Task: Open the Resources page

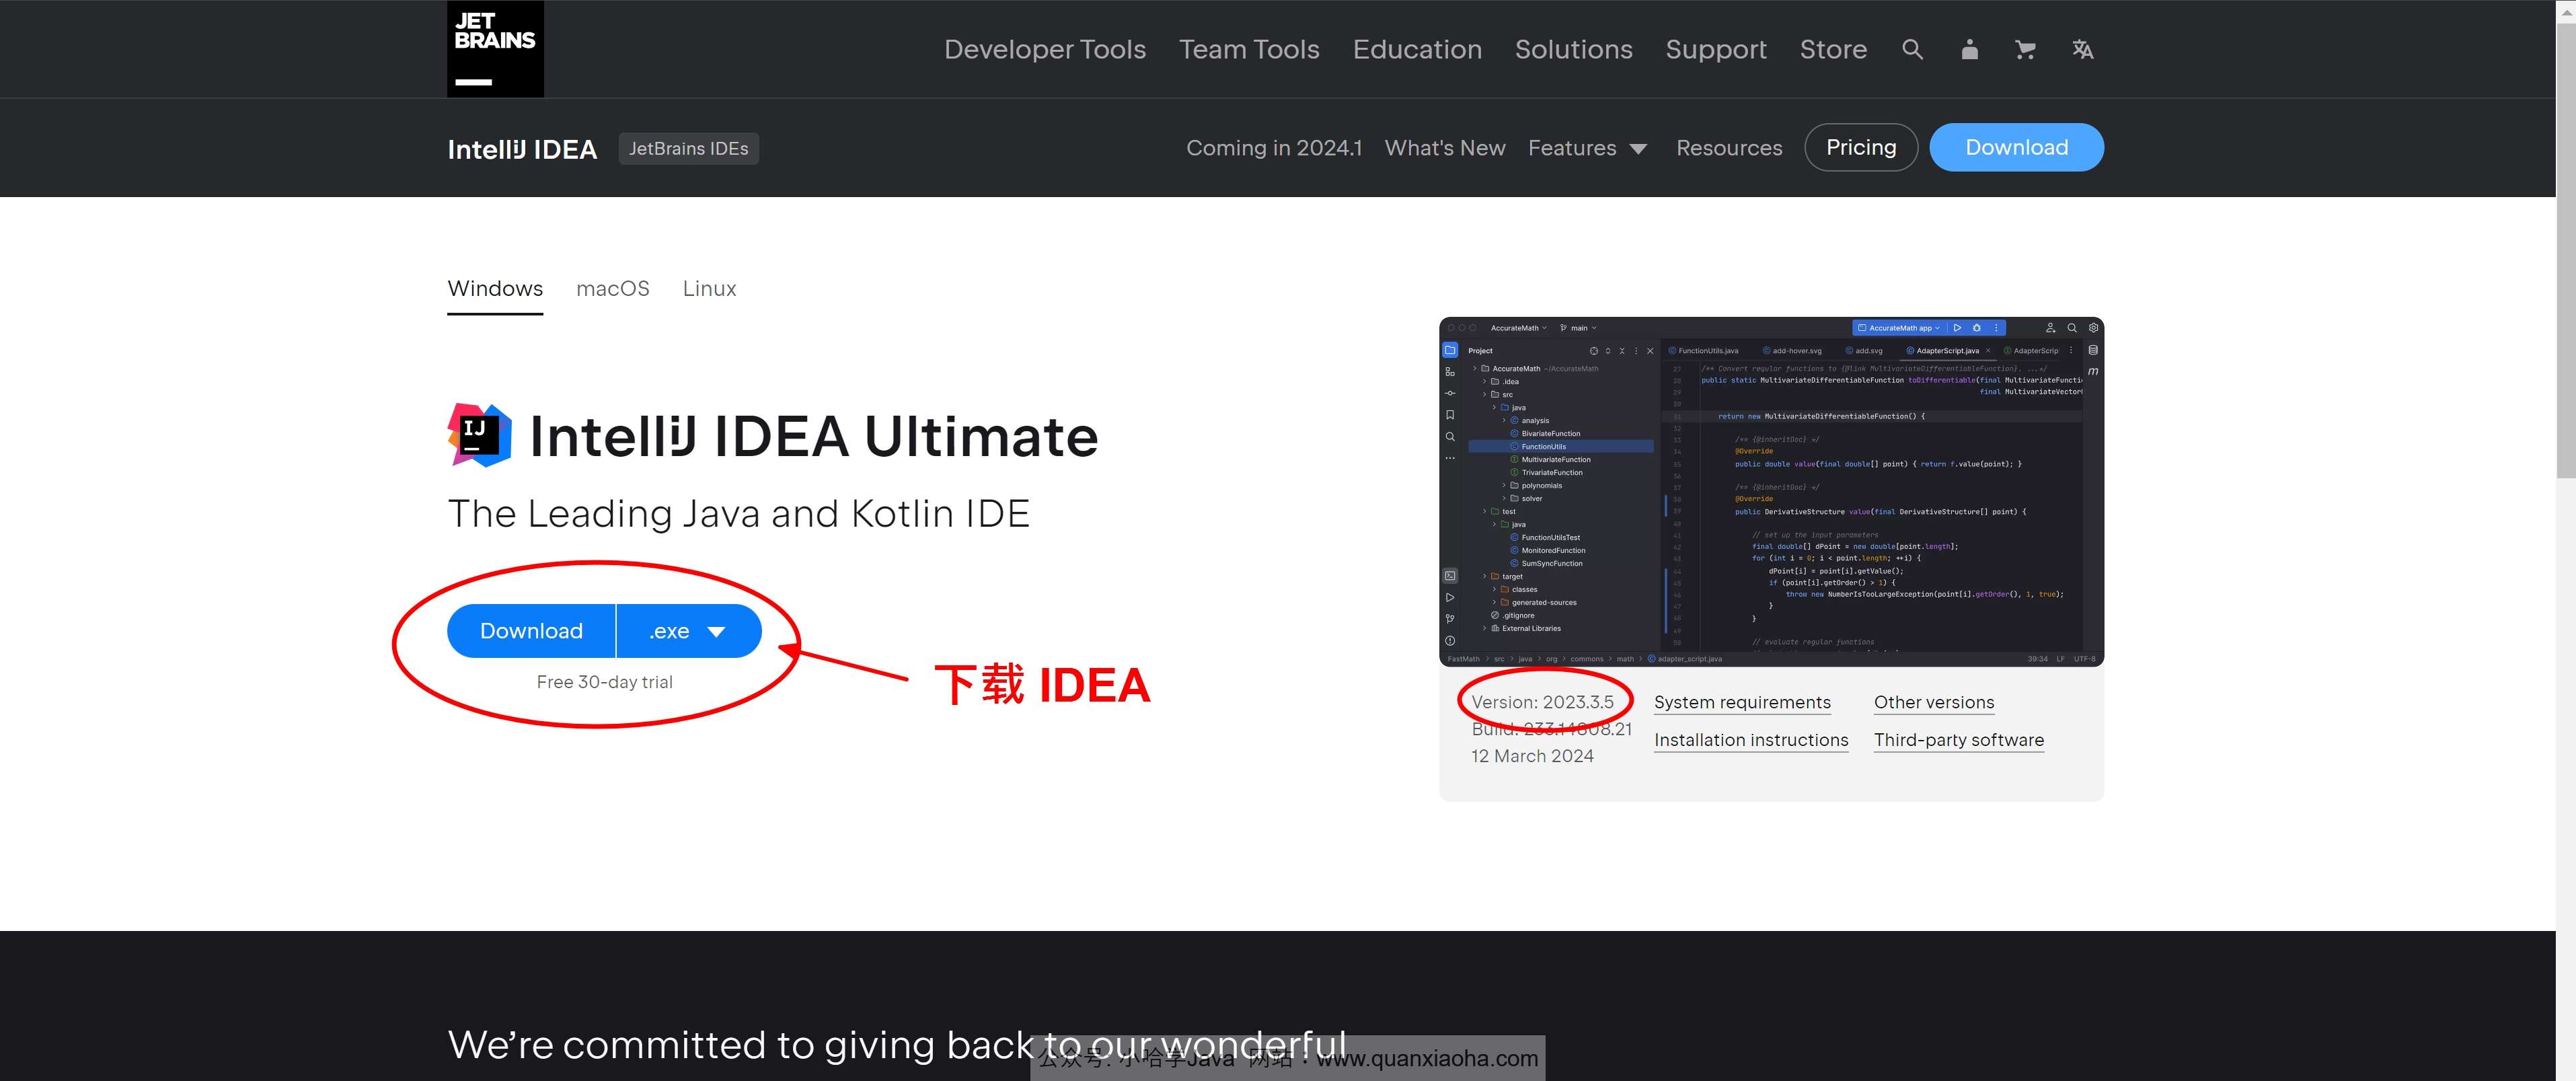Action: point(1729,148)
